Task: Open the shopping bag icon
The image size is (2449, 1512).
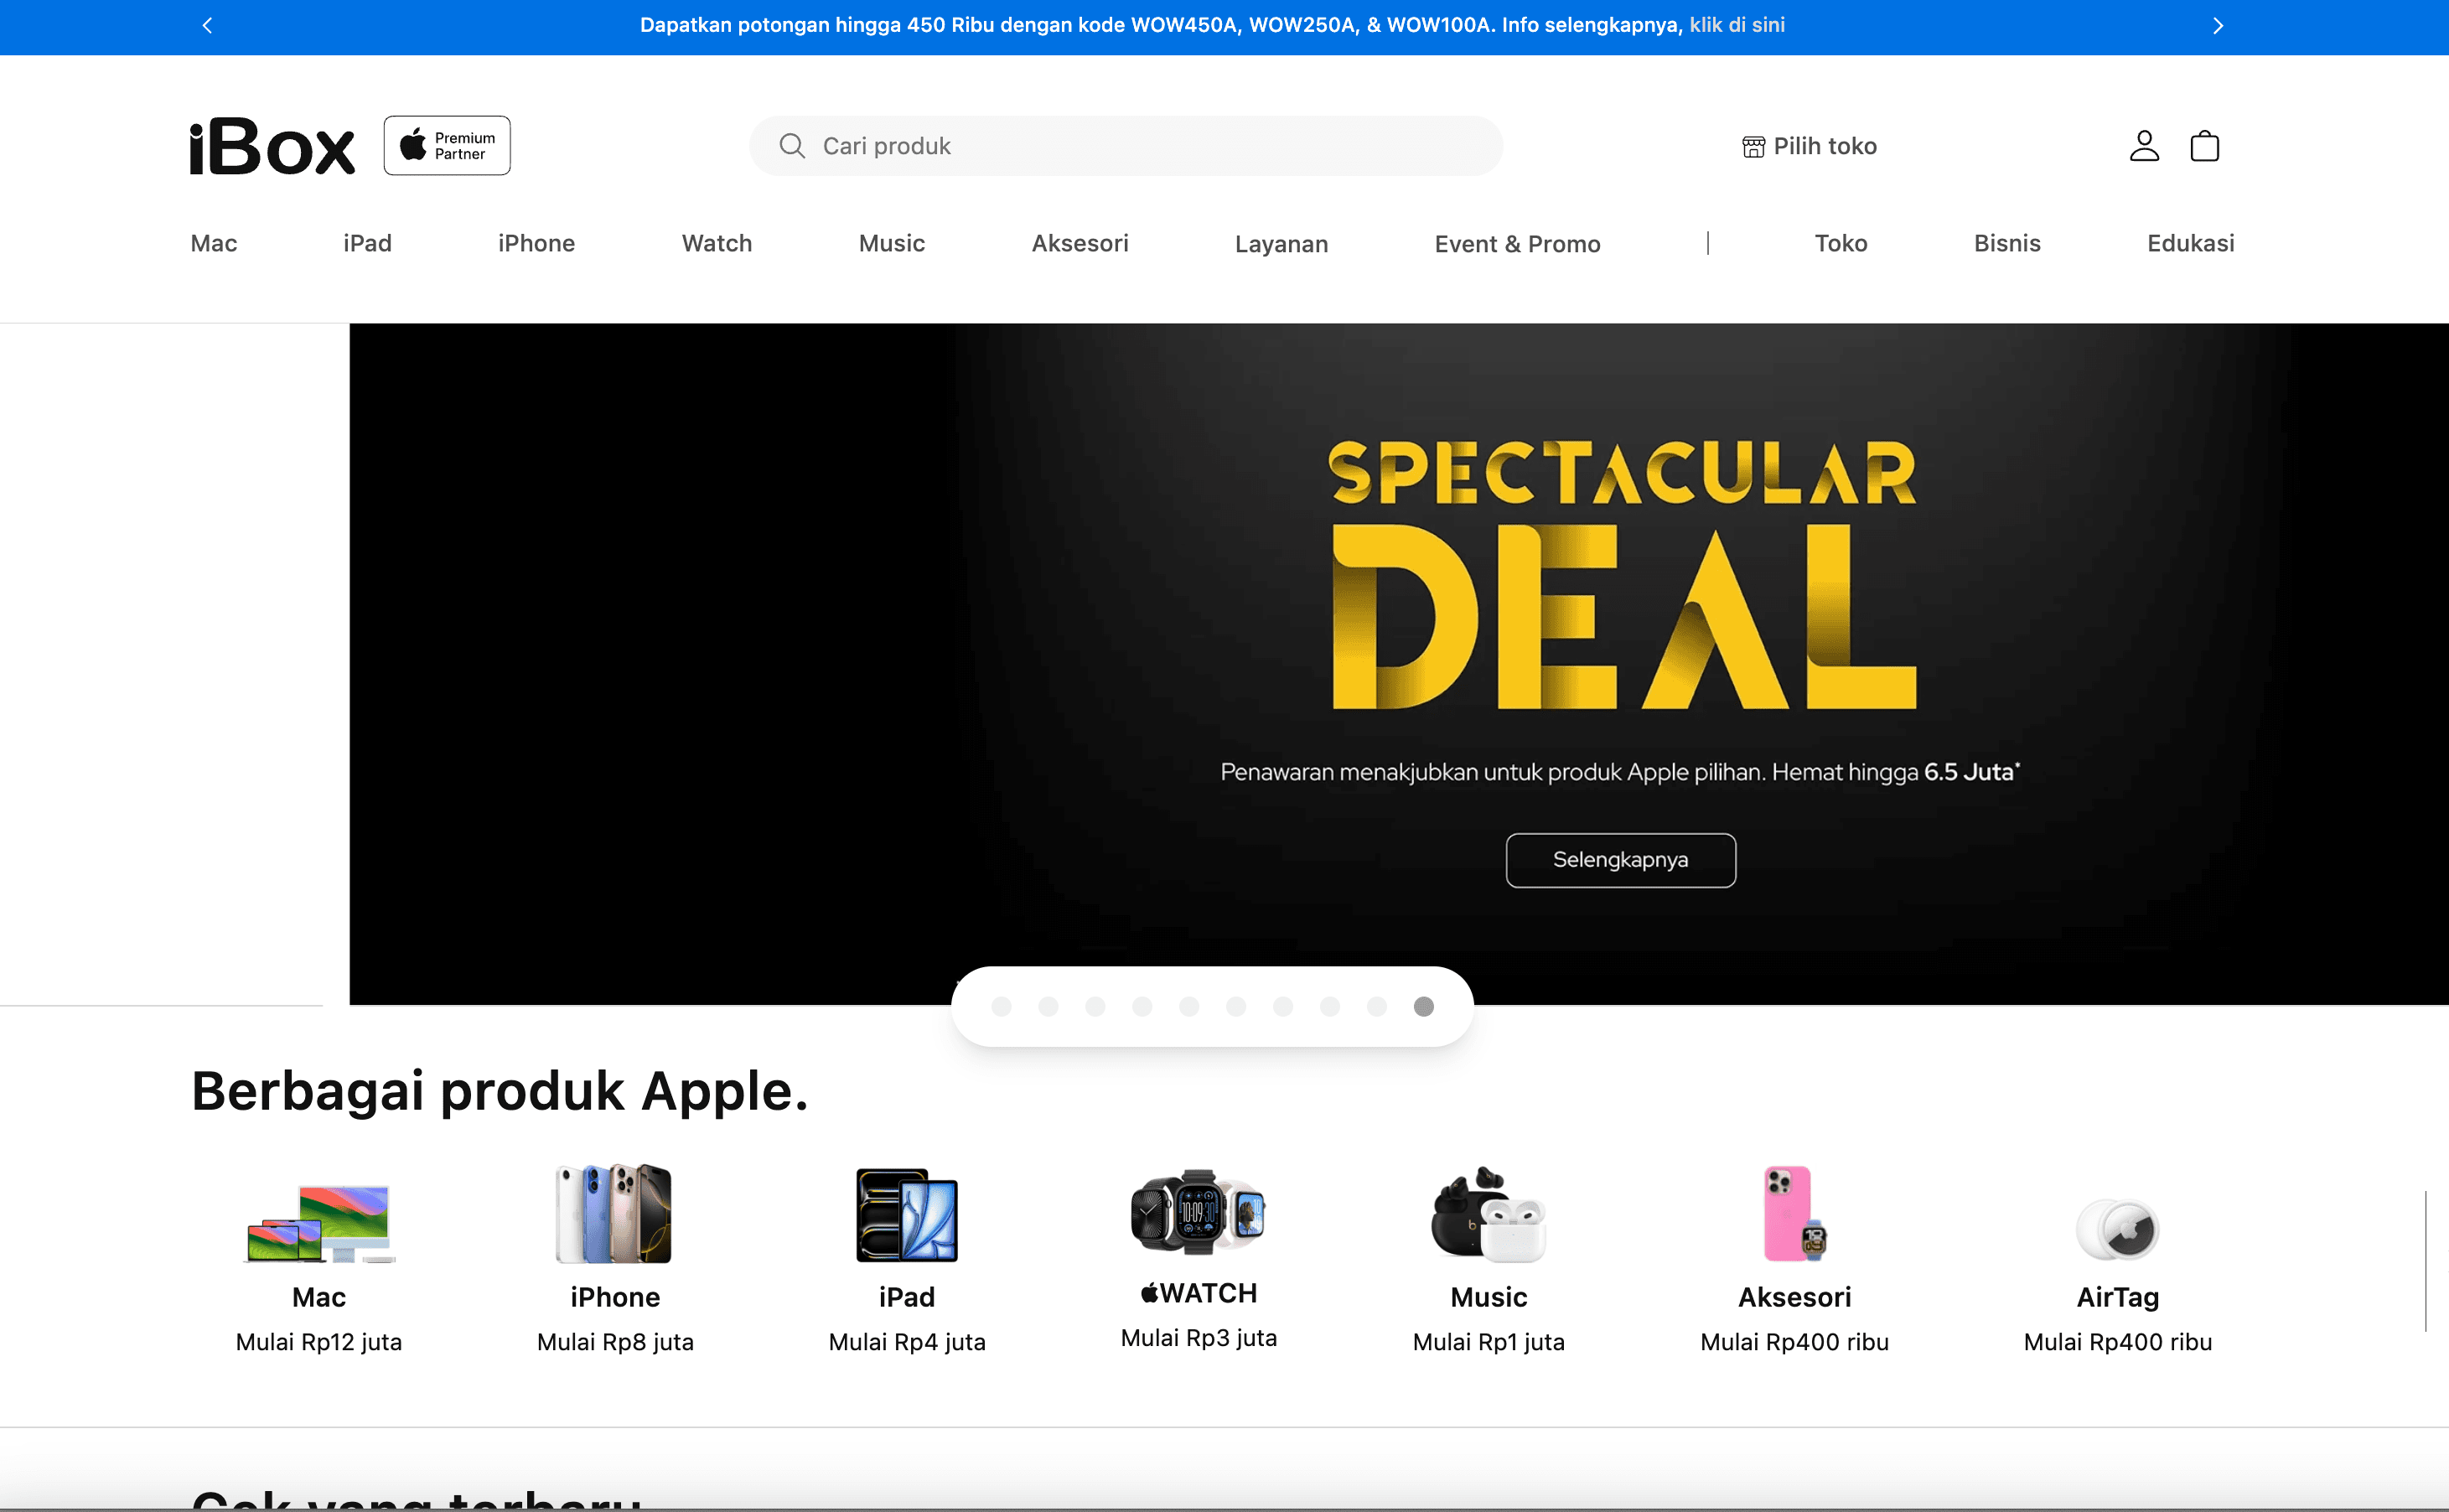Action: [2205, 146]
